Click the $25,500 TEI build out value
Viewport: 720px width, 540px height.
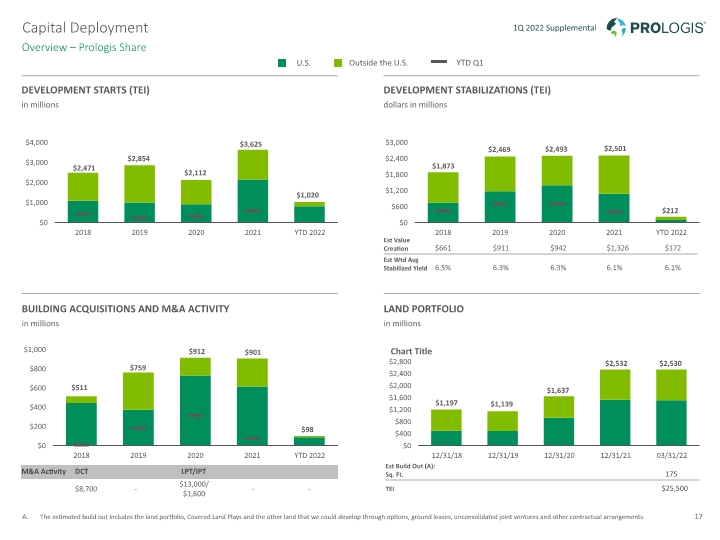pyautogui.click(x=675, y=489)
